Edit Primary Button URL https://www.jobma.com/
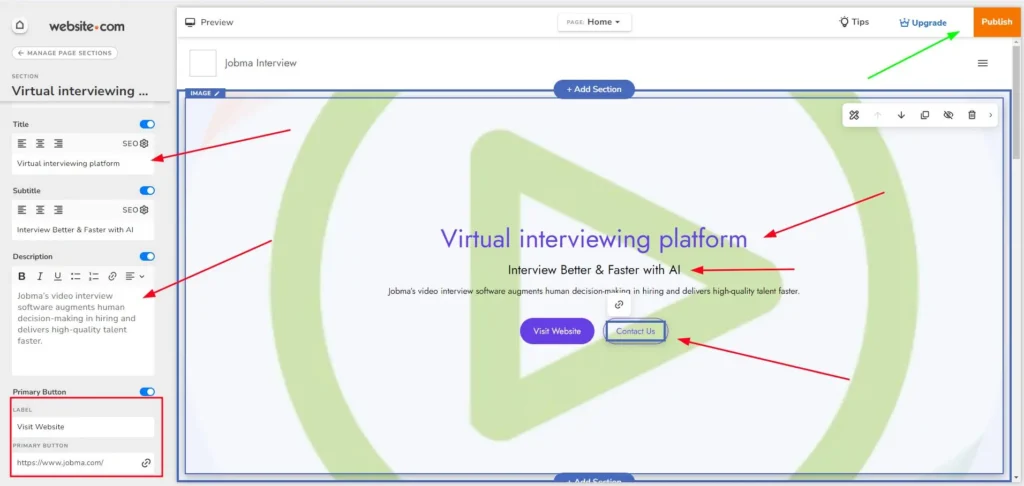 point(75,462)
